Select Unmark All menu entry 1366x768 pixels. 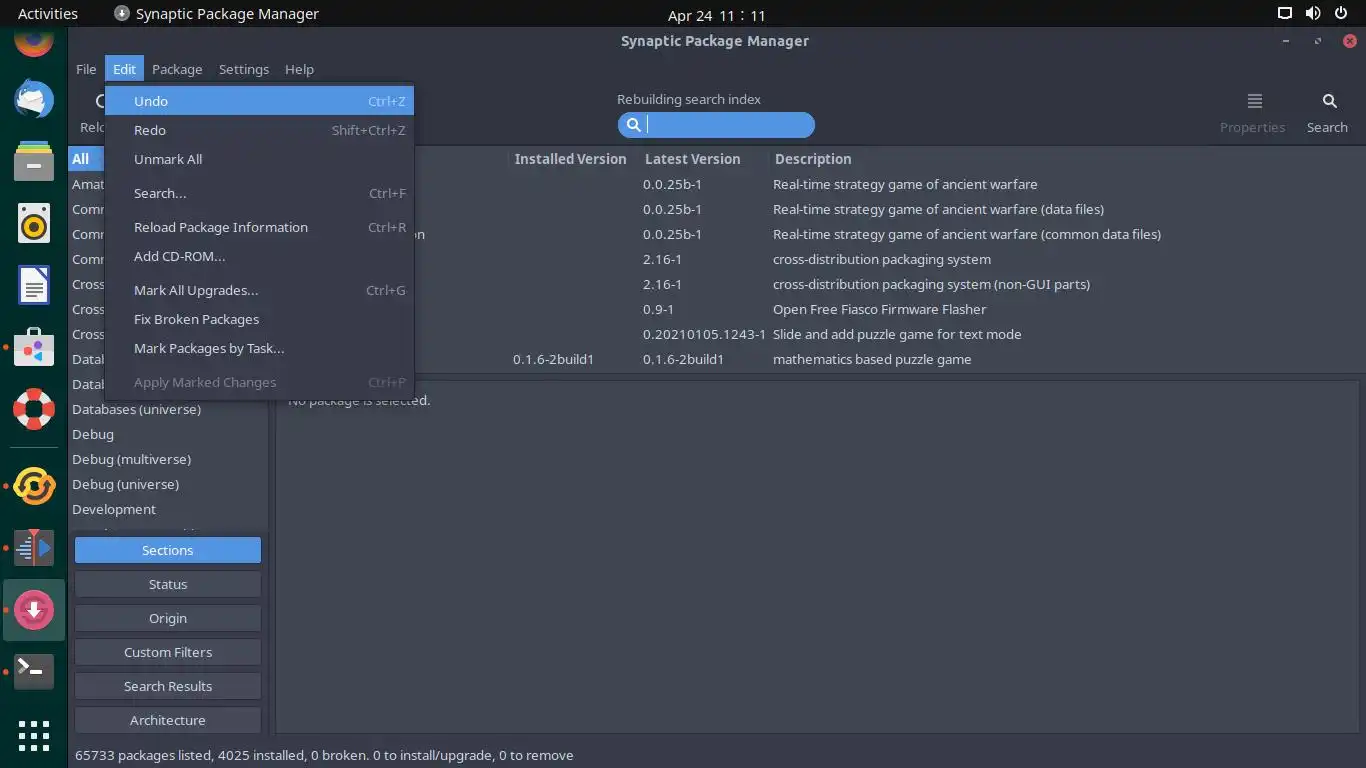[260, 159]
